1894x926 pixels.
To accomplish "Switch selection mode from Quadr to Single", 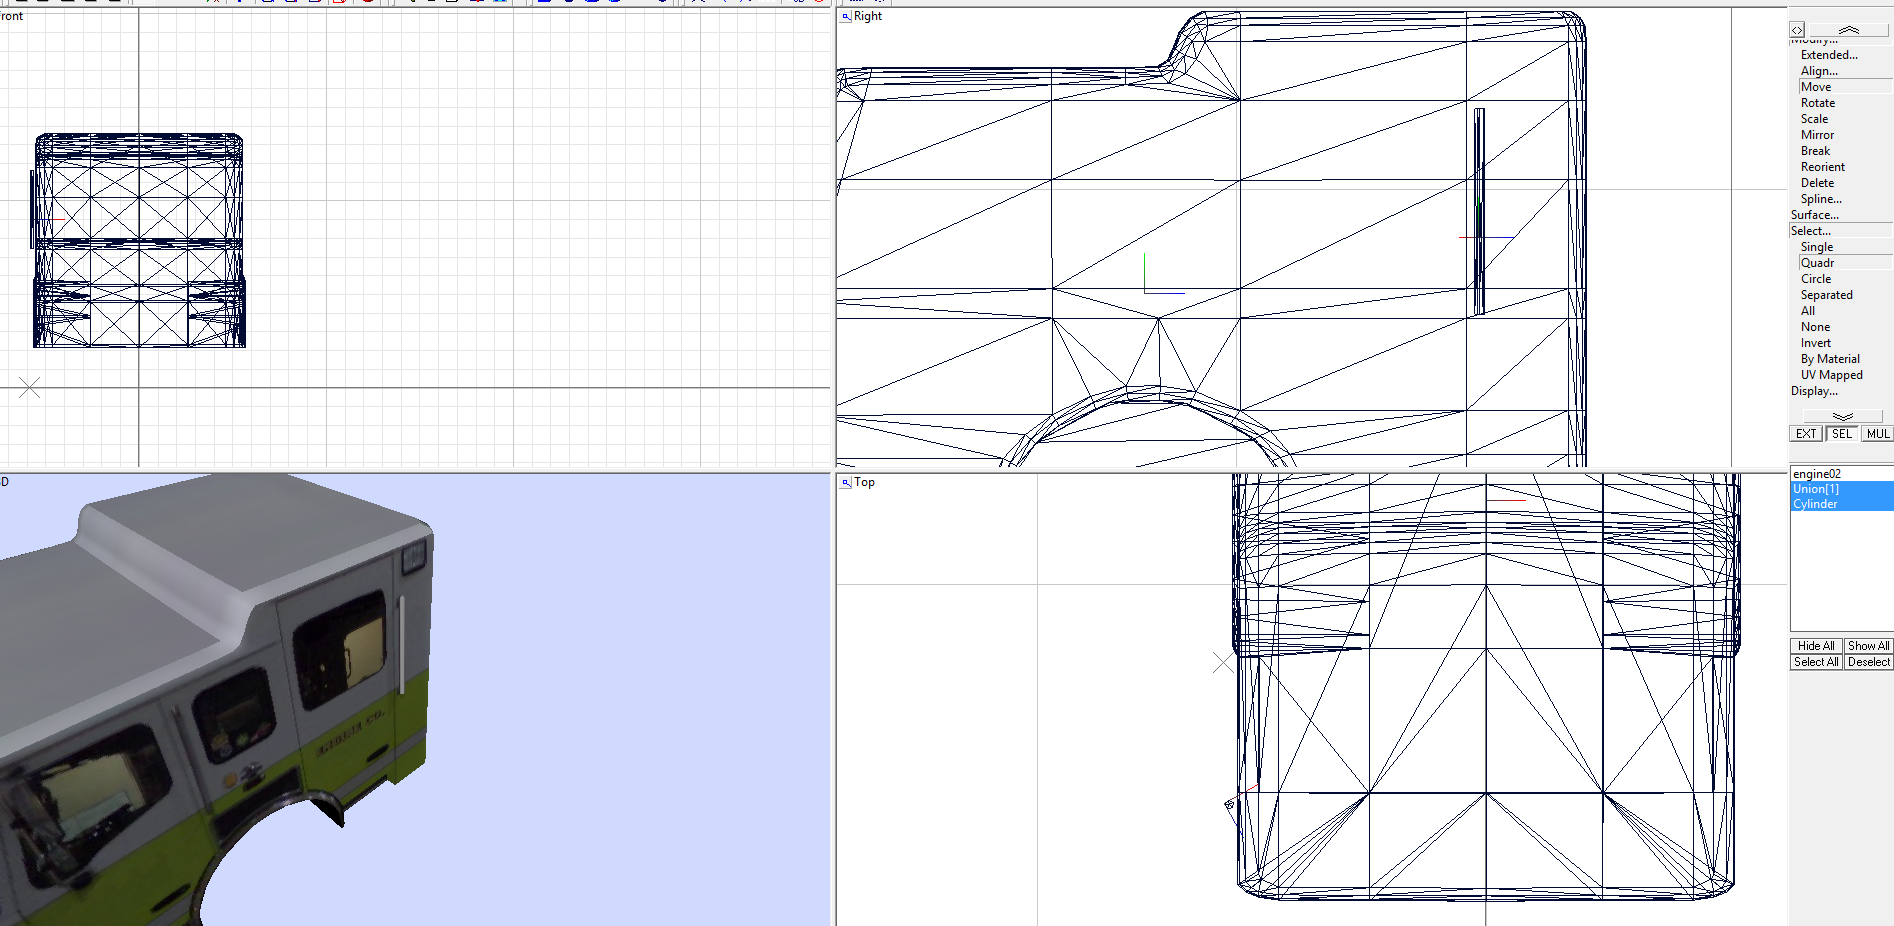I will 1816,246.
